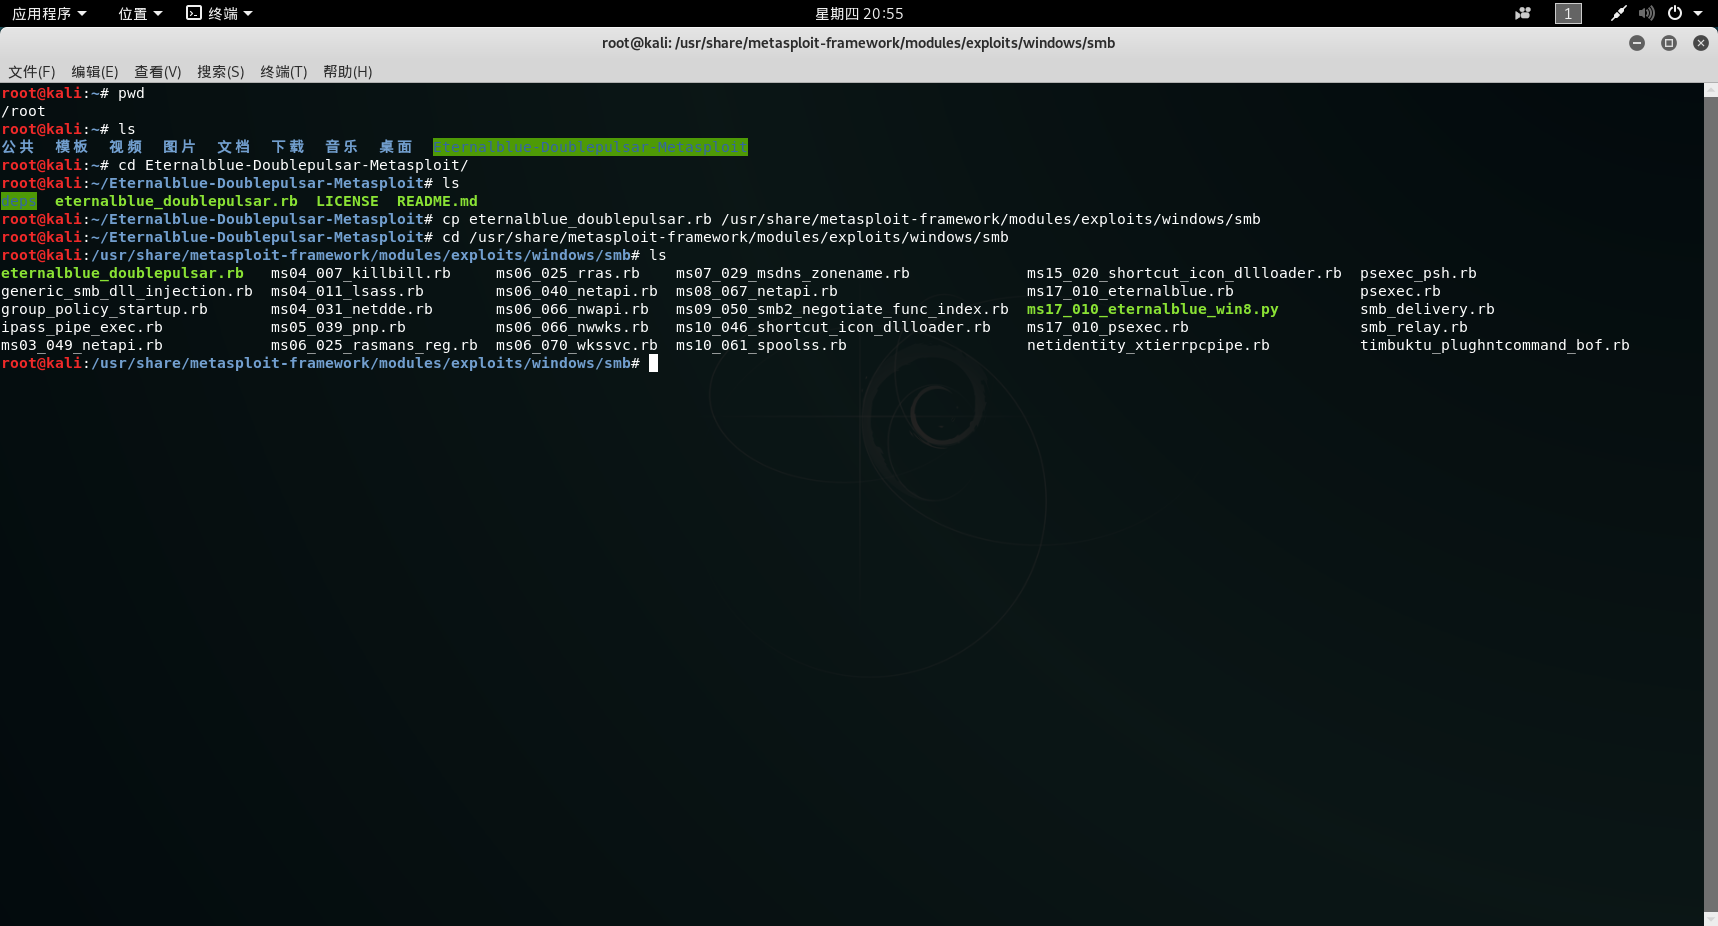Click ms15_020_shortcut_icon_dllloader.rb file name

[1184, 273]
